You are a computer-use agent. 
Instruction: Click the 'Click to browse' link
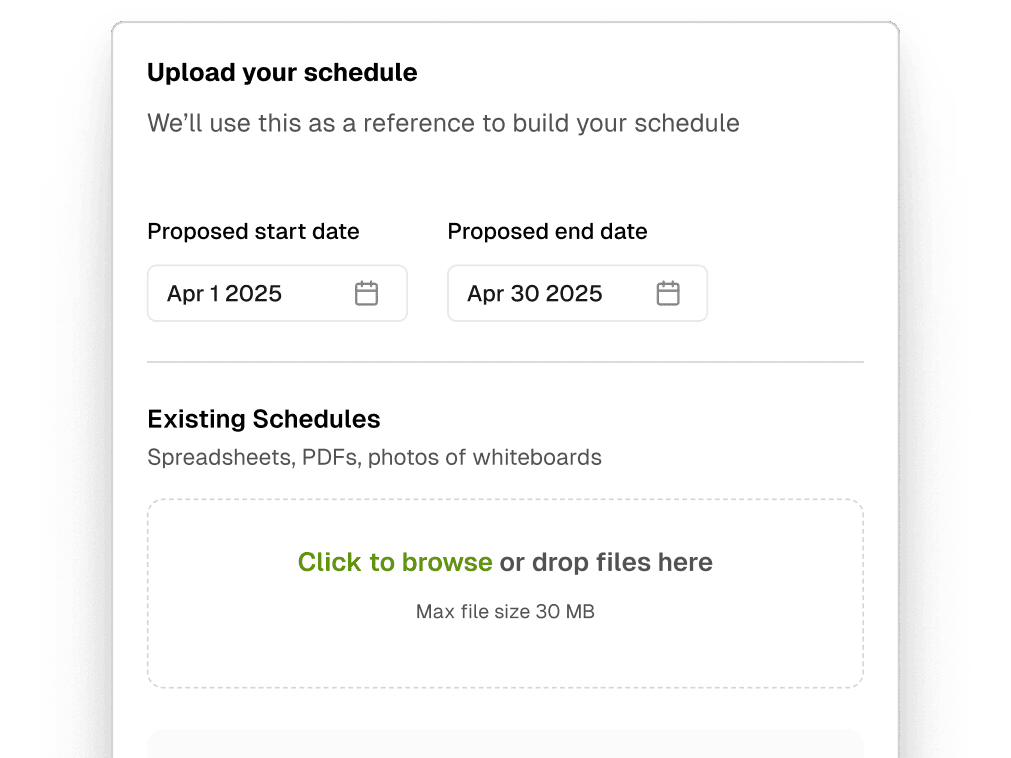(x=395, y=562)
